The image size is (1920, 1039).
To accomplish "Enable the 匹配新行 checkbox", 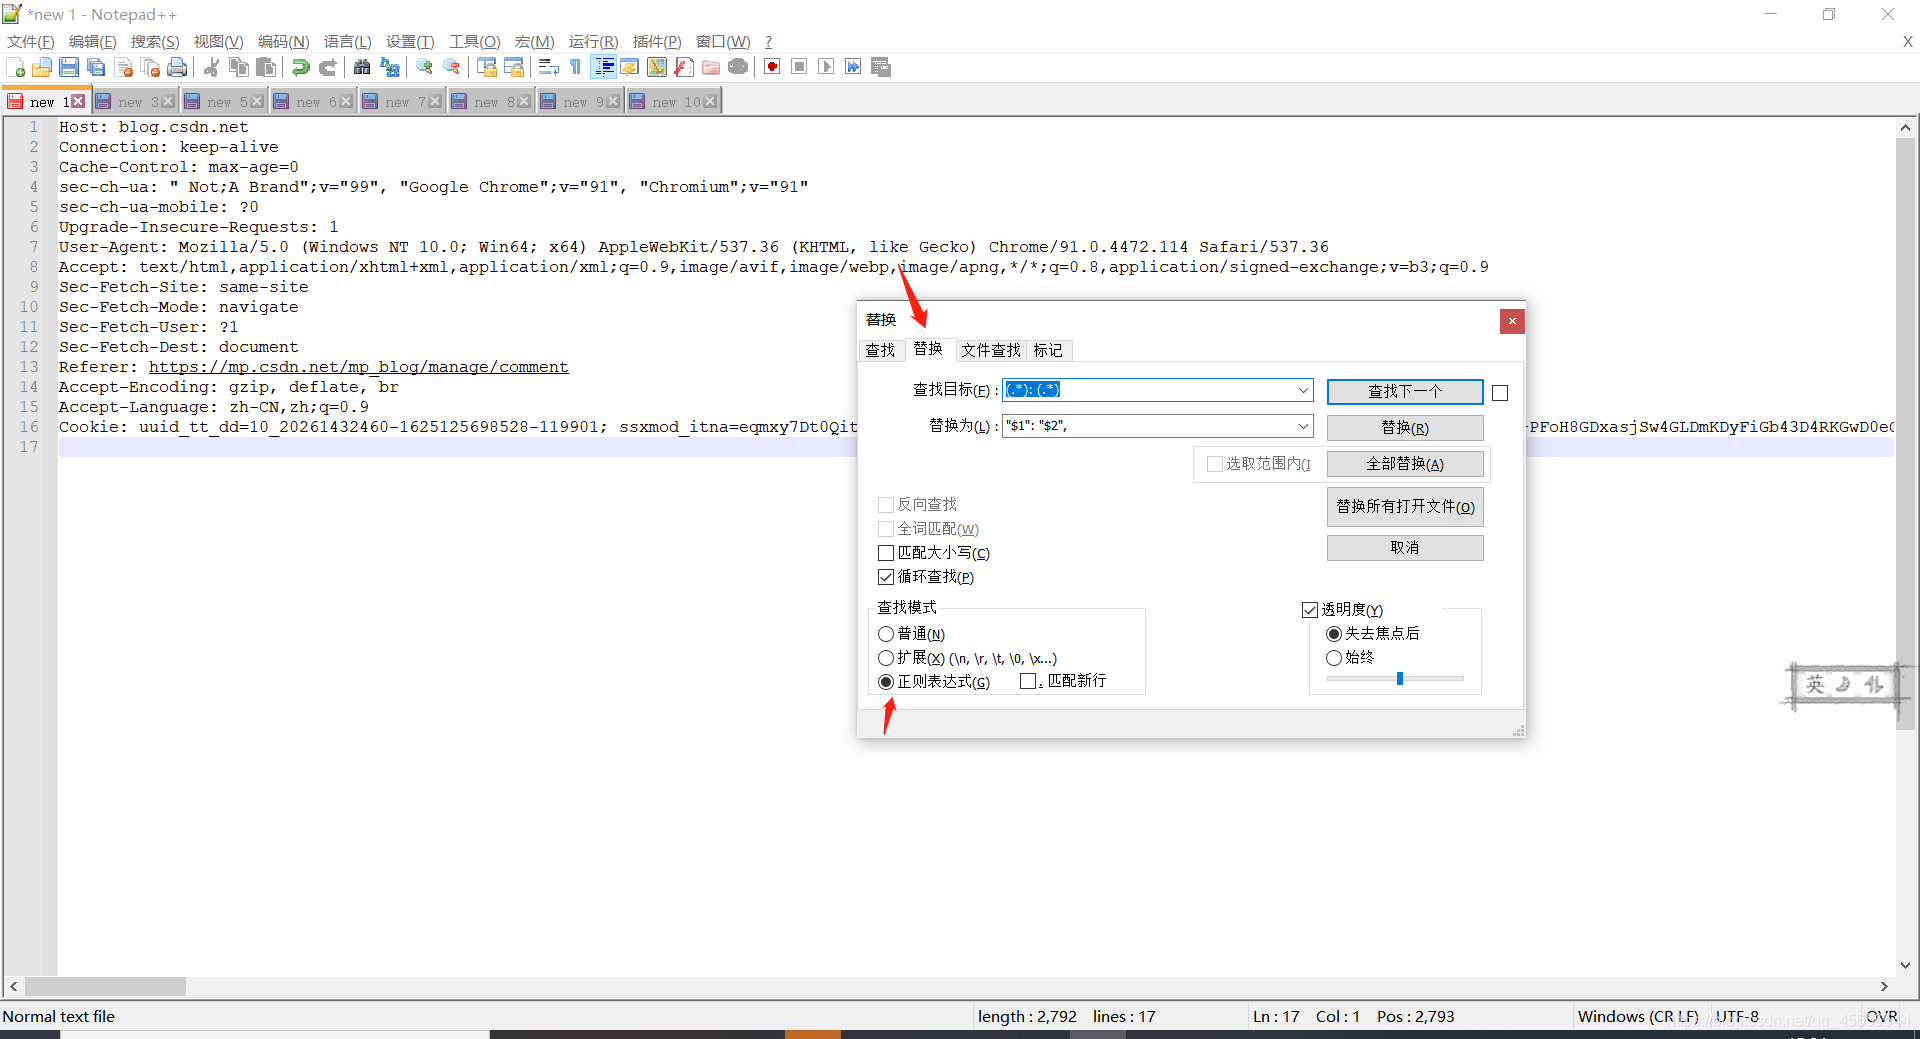I will pyautogui.click(x=1028, y=681).
